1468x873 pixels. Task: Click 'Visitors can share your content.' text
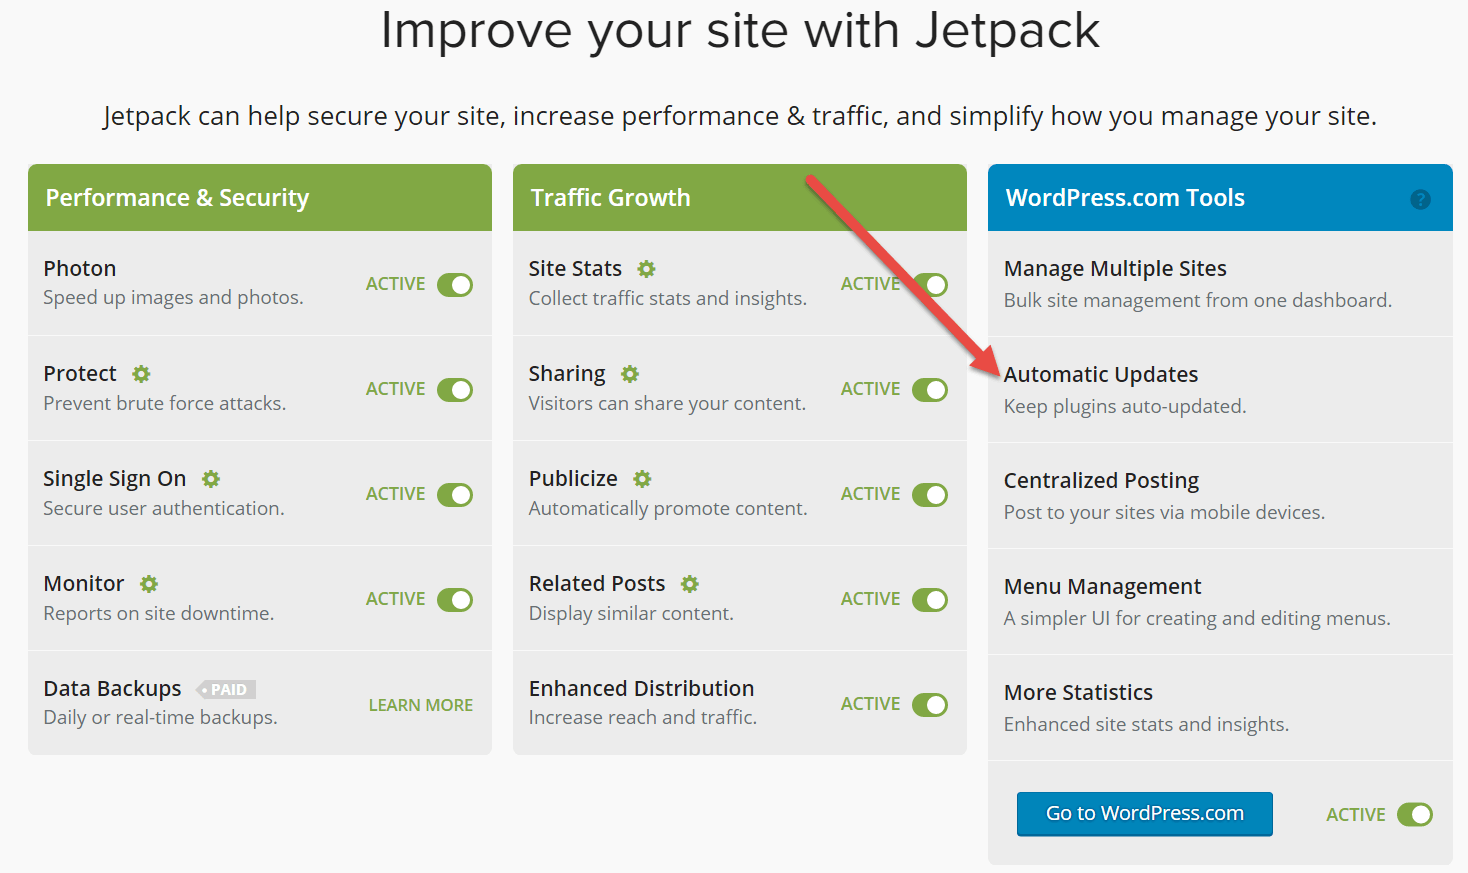(667, 404)
